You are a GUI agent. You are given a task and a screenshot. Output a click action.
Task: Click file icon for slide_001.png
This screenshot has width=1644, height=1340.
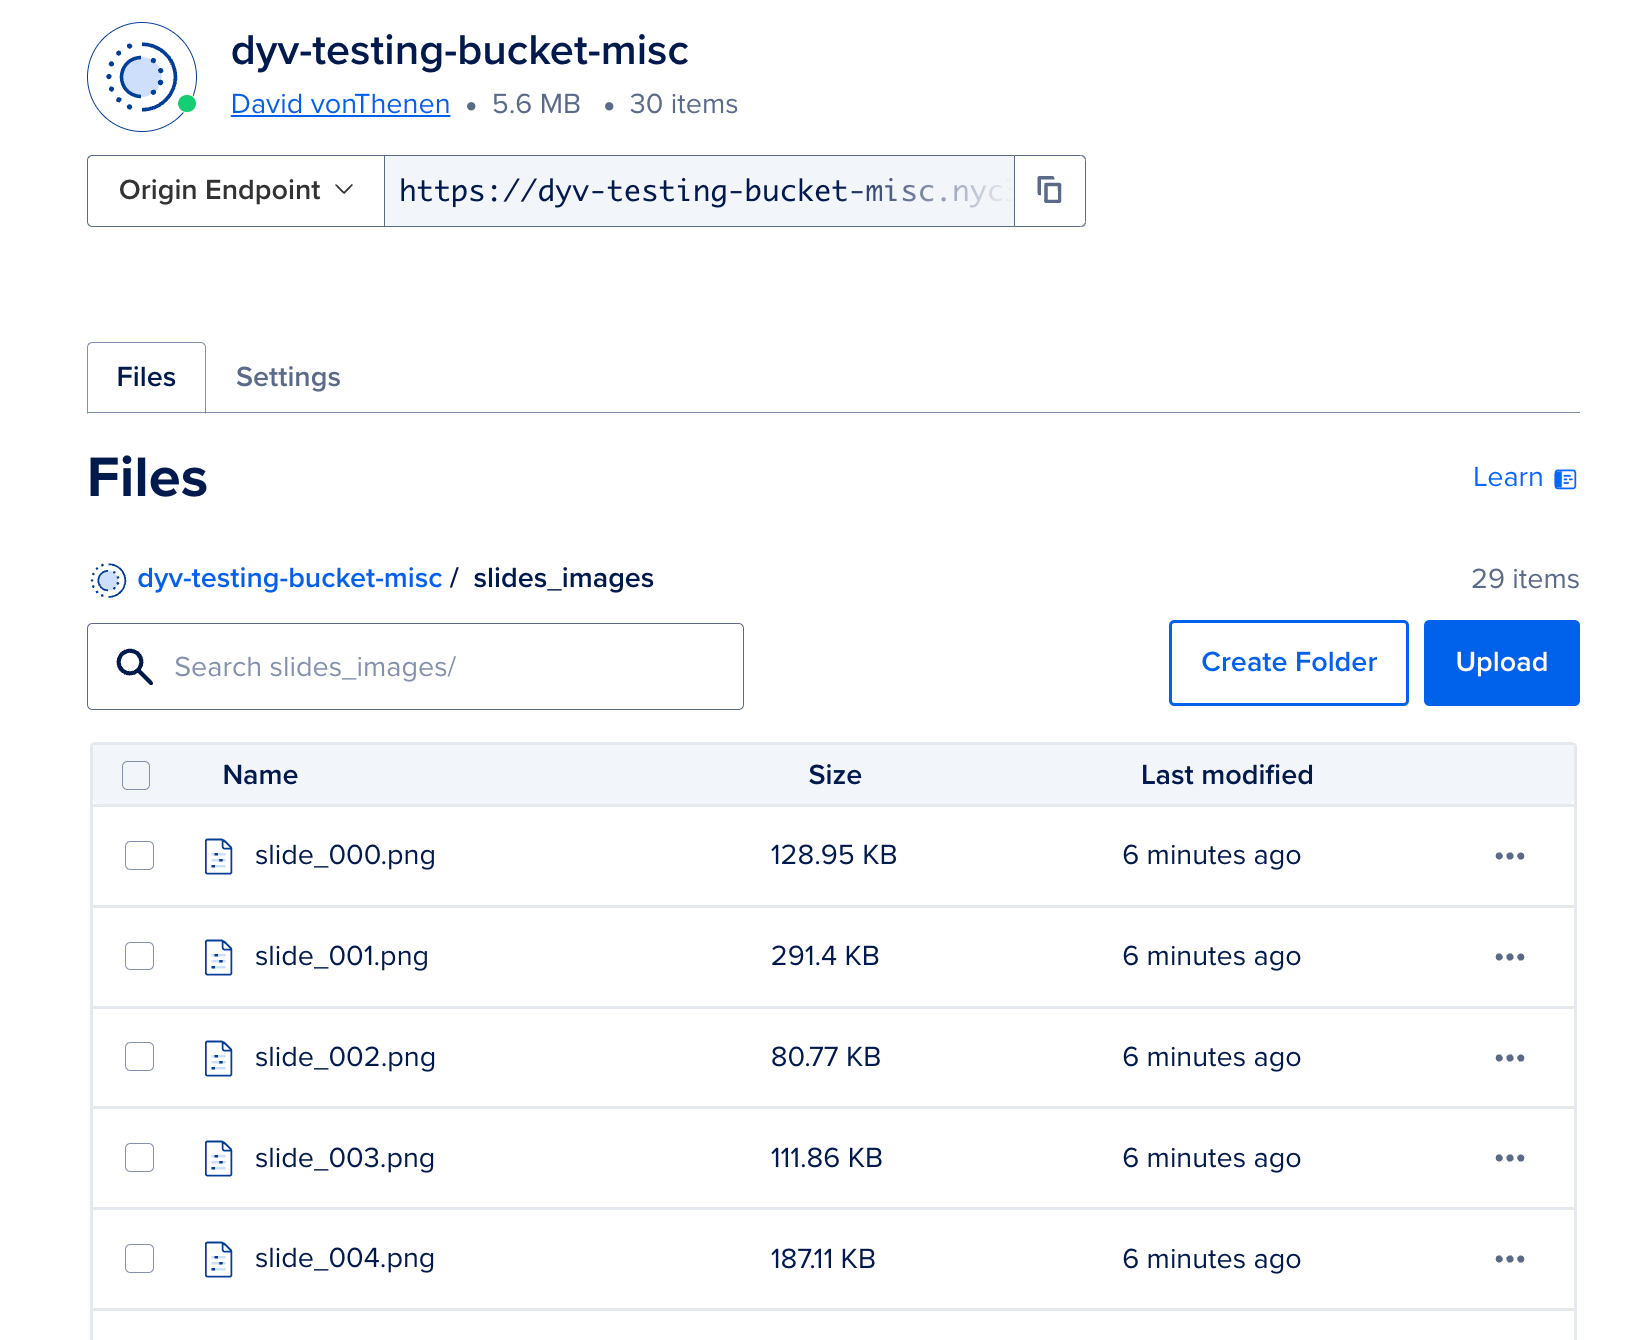[x=218, y=957]
